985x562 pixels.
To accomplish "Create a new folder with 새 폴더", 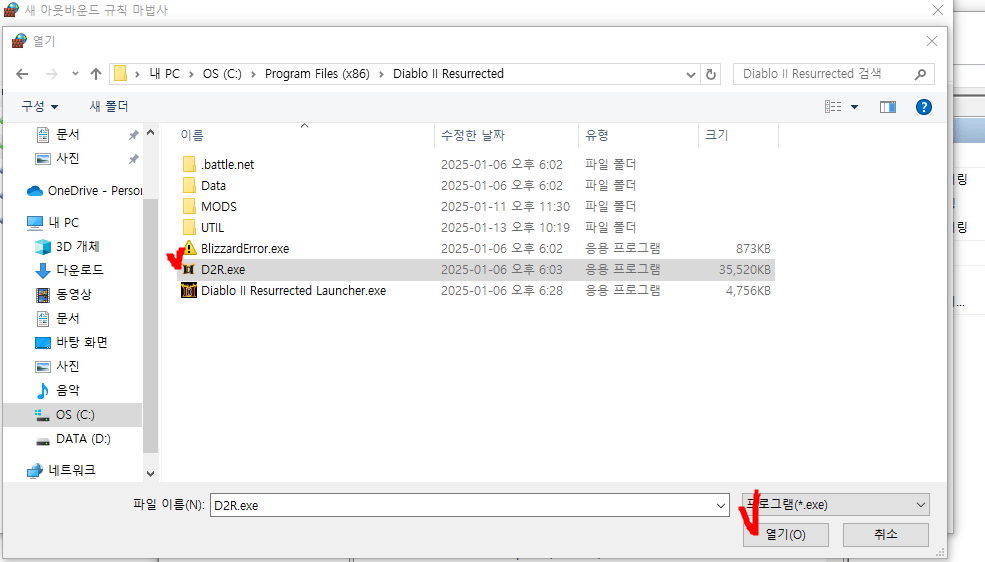I will pyautogui.click(x=109, y=107).
